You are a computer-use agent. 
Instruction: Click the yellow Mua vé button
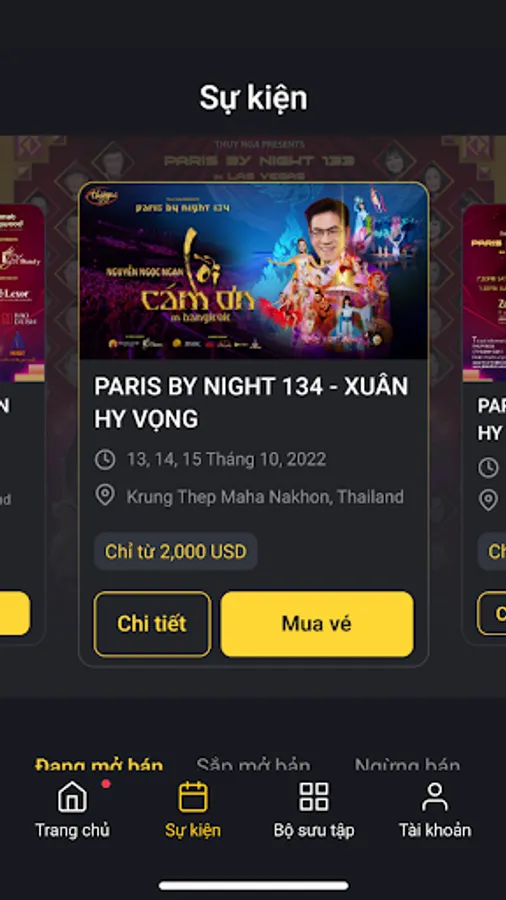317,624
